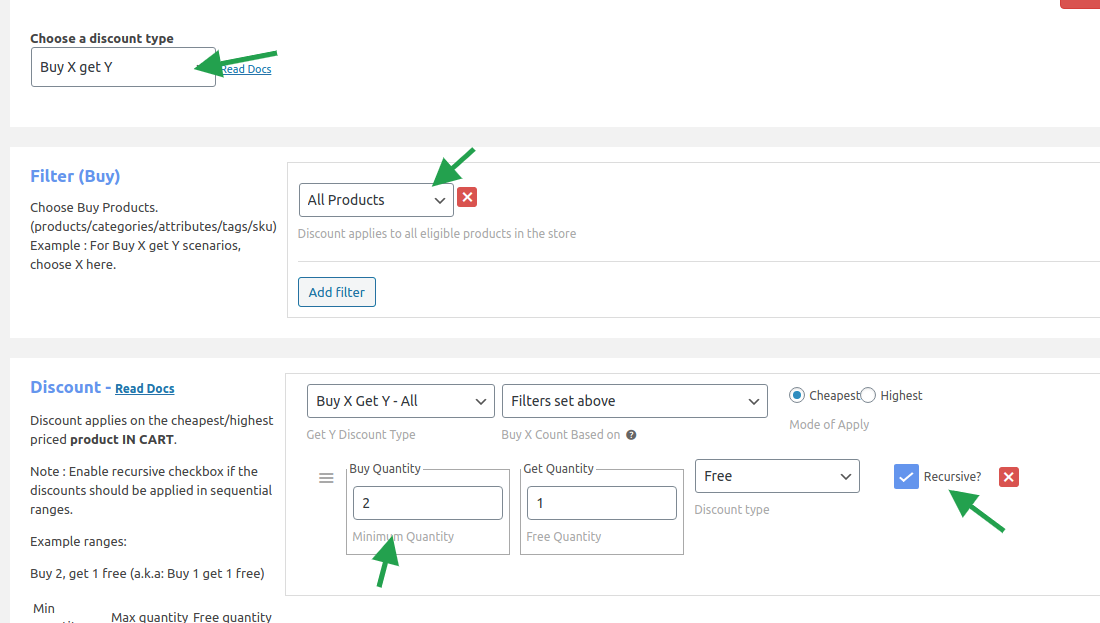Expand the Free discount type dropdown

(776, 476)
